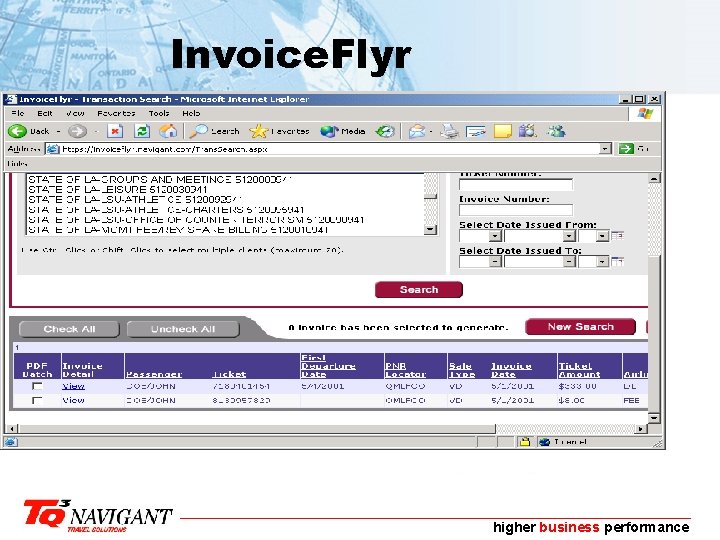The image size is (720, 540).
Task: Open last Date Issued To dropdown
Action: [602, 262]
